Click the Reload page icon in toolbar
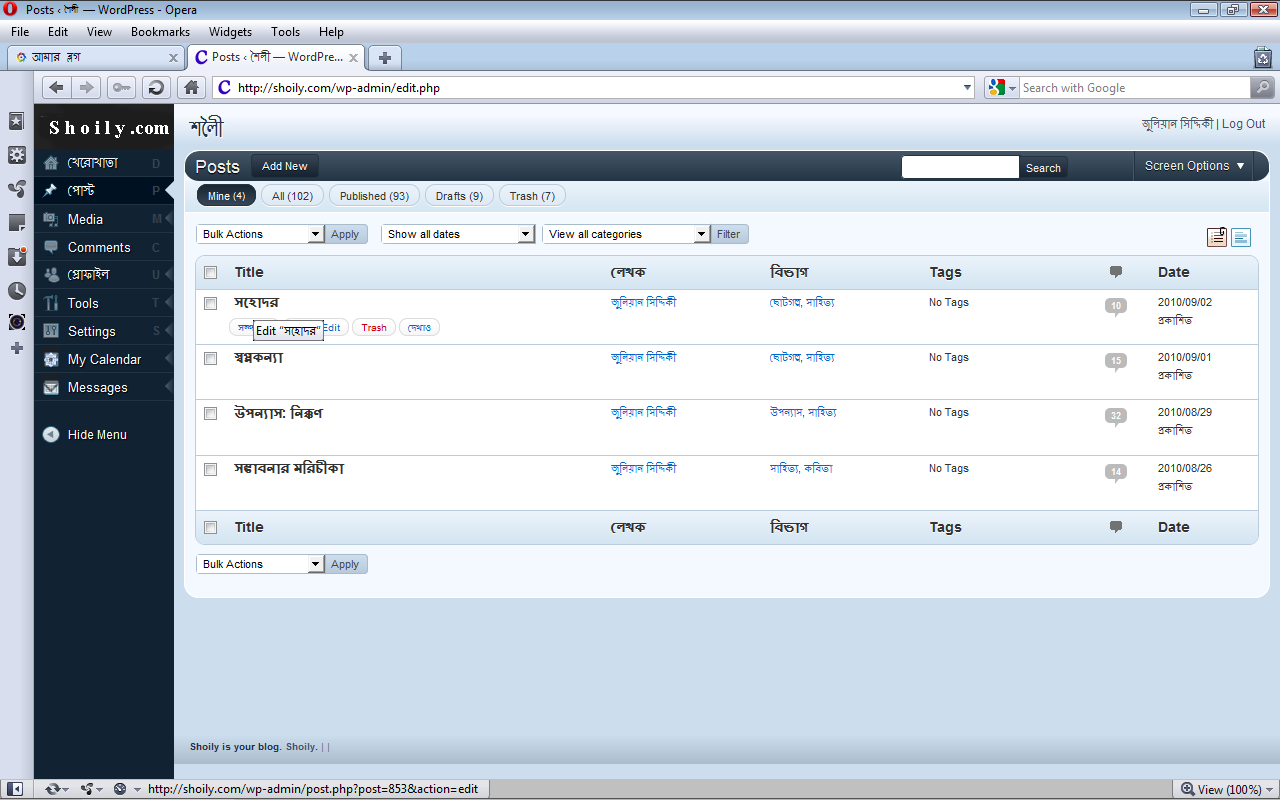This screenshot has width=1280, height=800. [x=156, y=88]
